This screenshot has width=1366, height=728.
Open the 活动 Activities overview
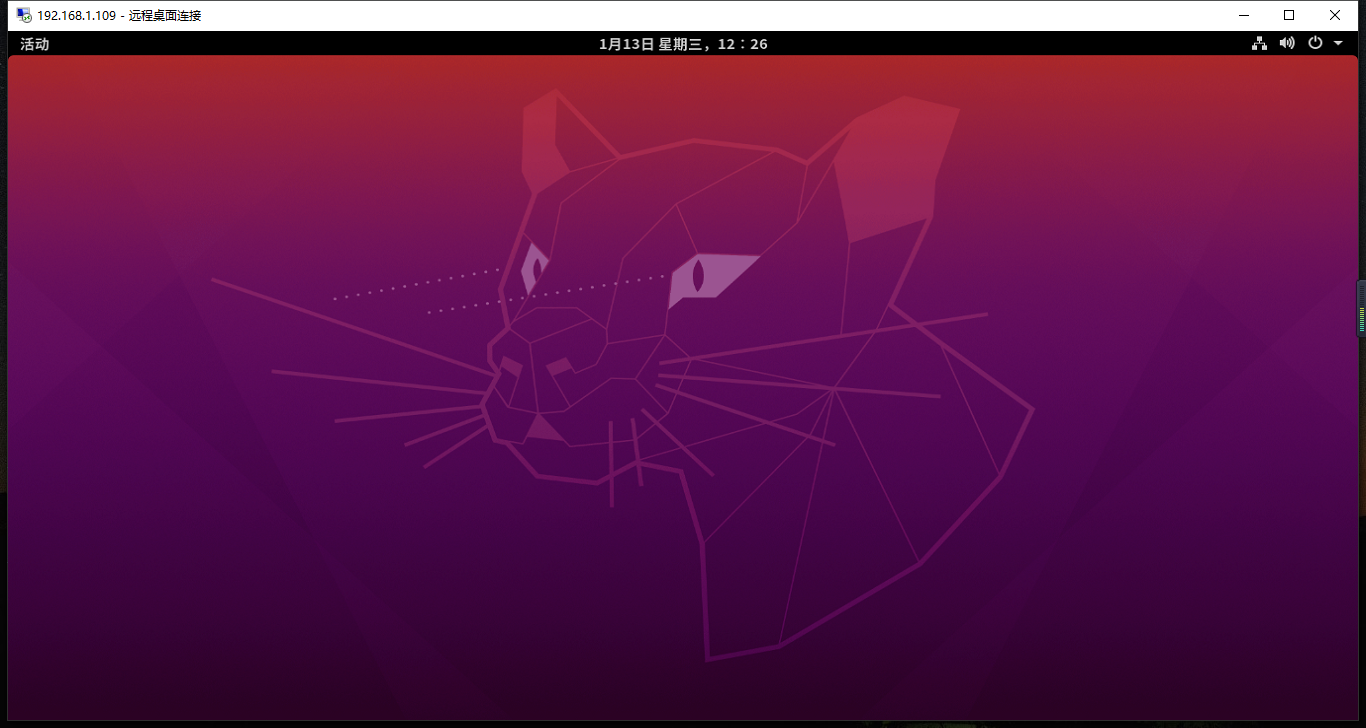pos(35,44)
